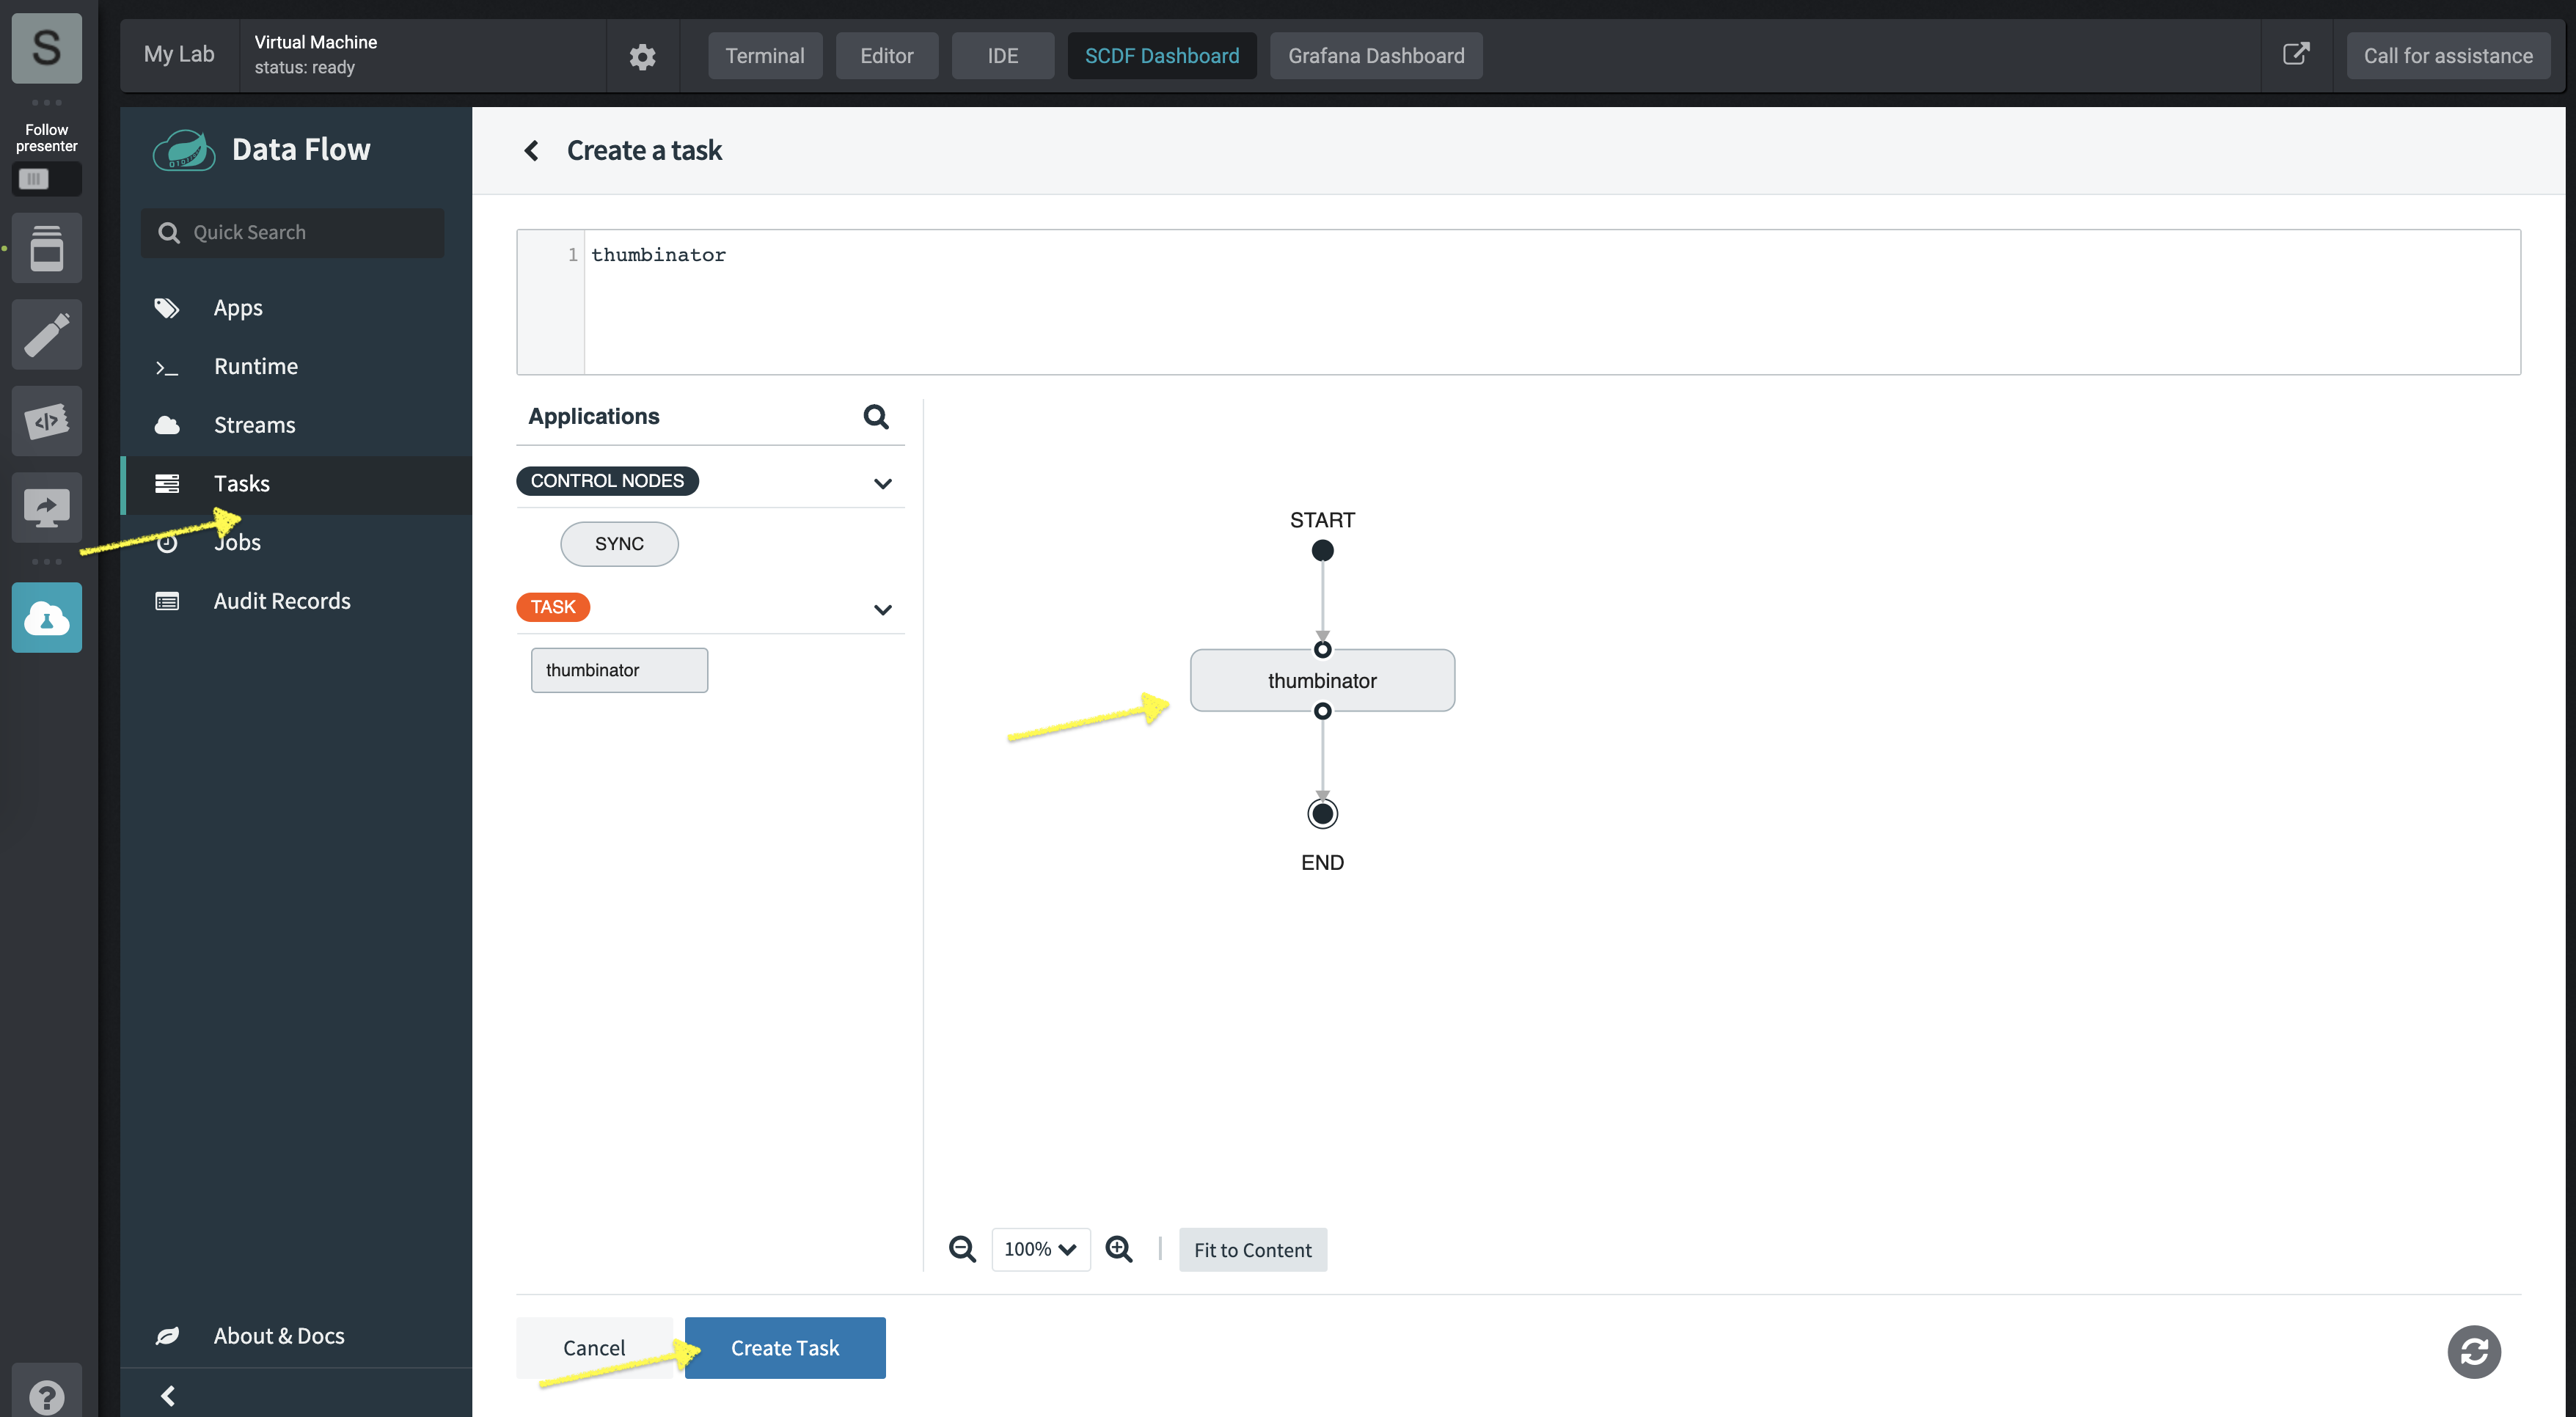Screen dimensions: 2576x1417
Task: Collapse the Data Flow sidebar arrow
Action: pyautogui.click(x=168, y=1395)
